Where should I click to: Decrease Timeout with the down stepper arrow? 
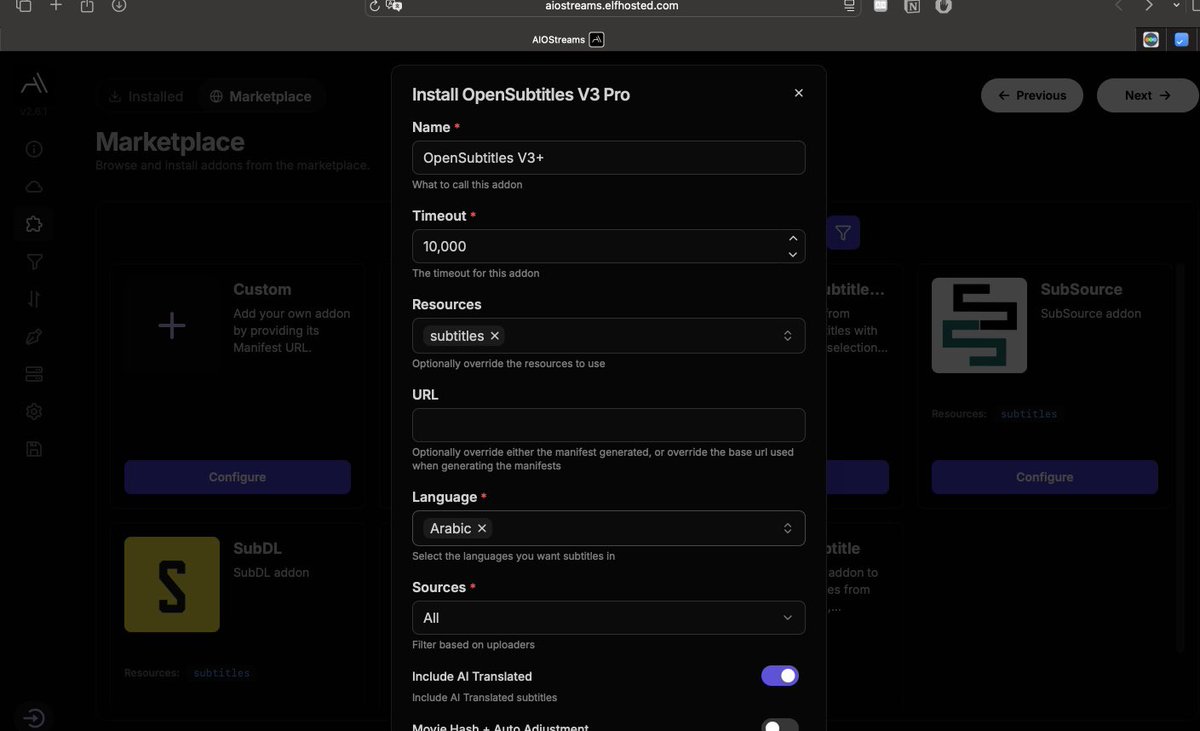pos(793,254)
